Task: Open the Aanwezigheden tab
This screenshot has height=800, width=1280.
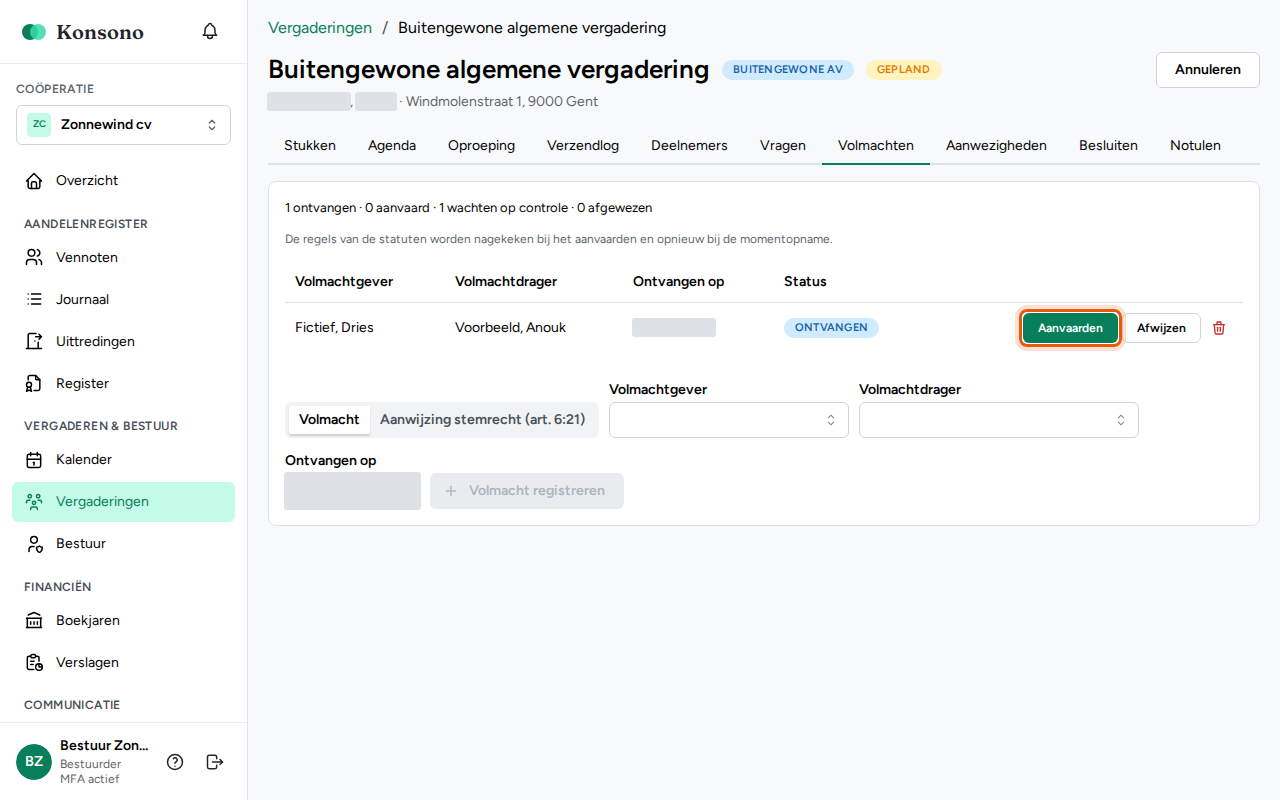Action: point(996,146)
